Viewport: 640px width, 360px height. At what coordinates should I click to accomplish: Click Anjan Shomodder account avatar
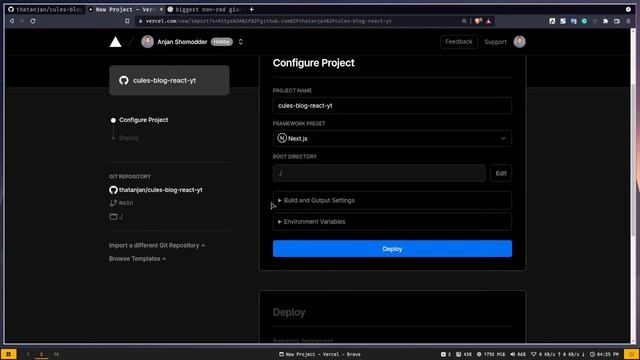tap(147, 42)
